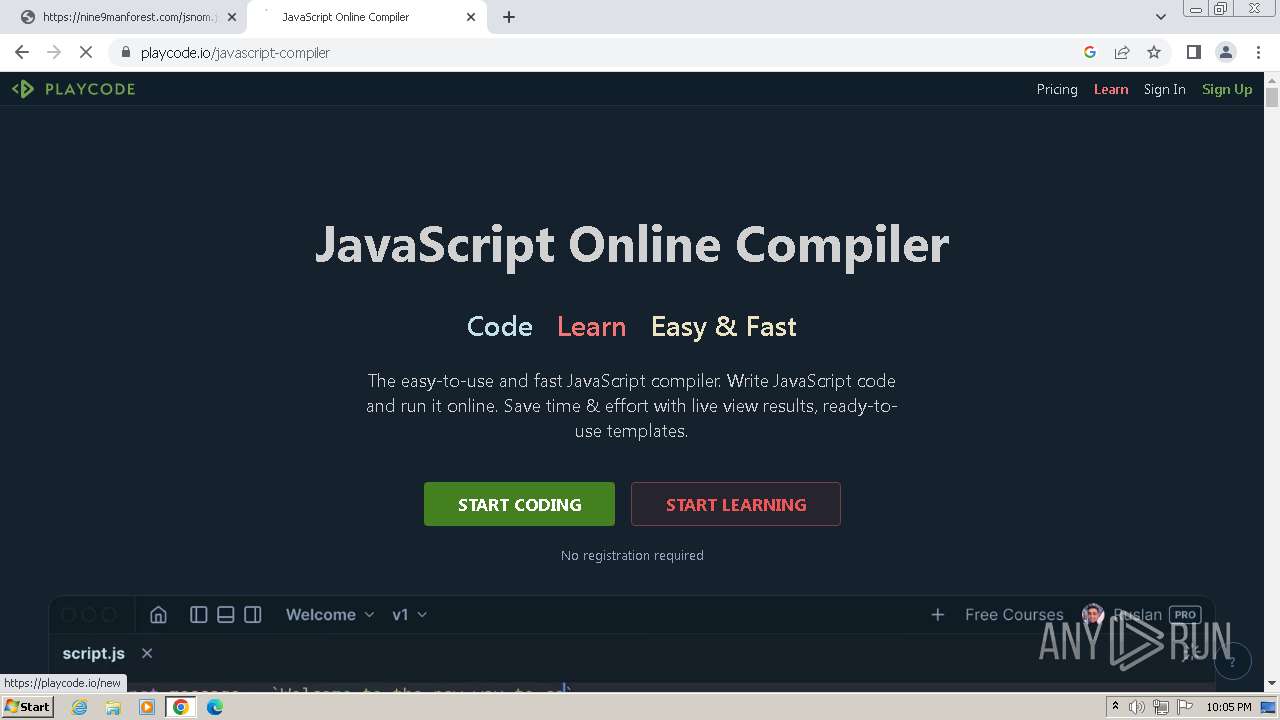Click the red Learn tagline word

pos(592,327)
